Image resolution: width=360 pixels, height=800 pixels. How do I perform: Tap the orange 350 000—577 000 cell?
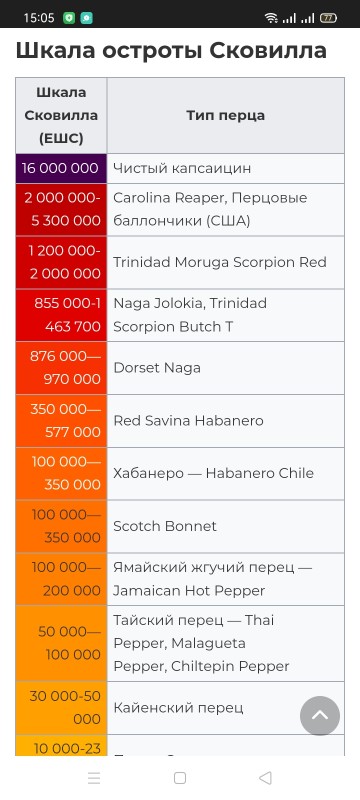tap(61, 421)
